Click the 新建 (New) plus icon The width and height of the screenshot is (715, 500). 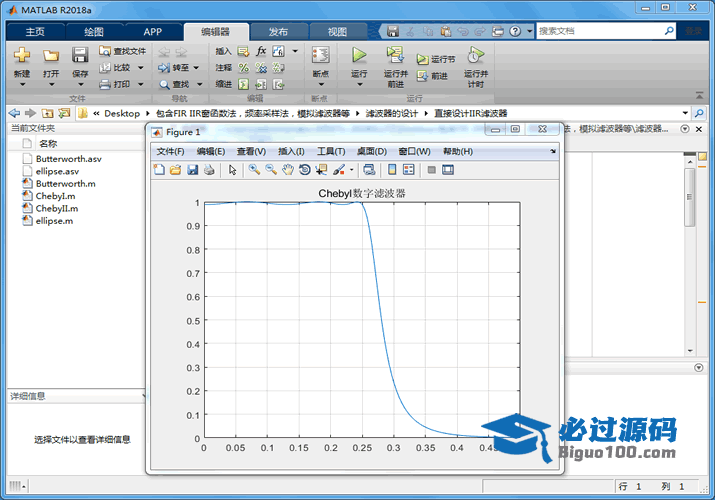[21, 55]
